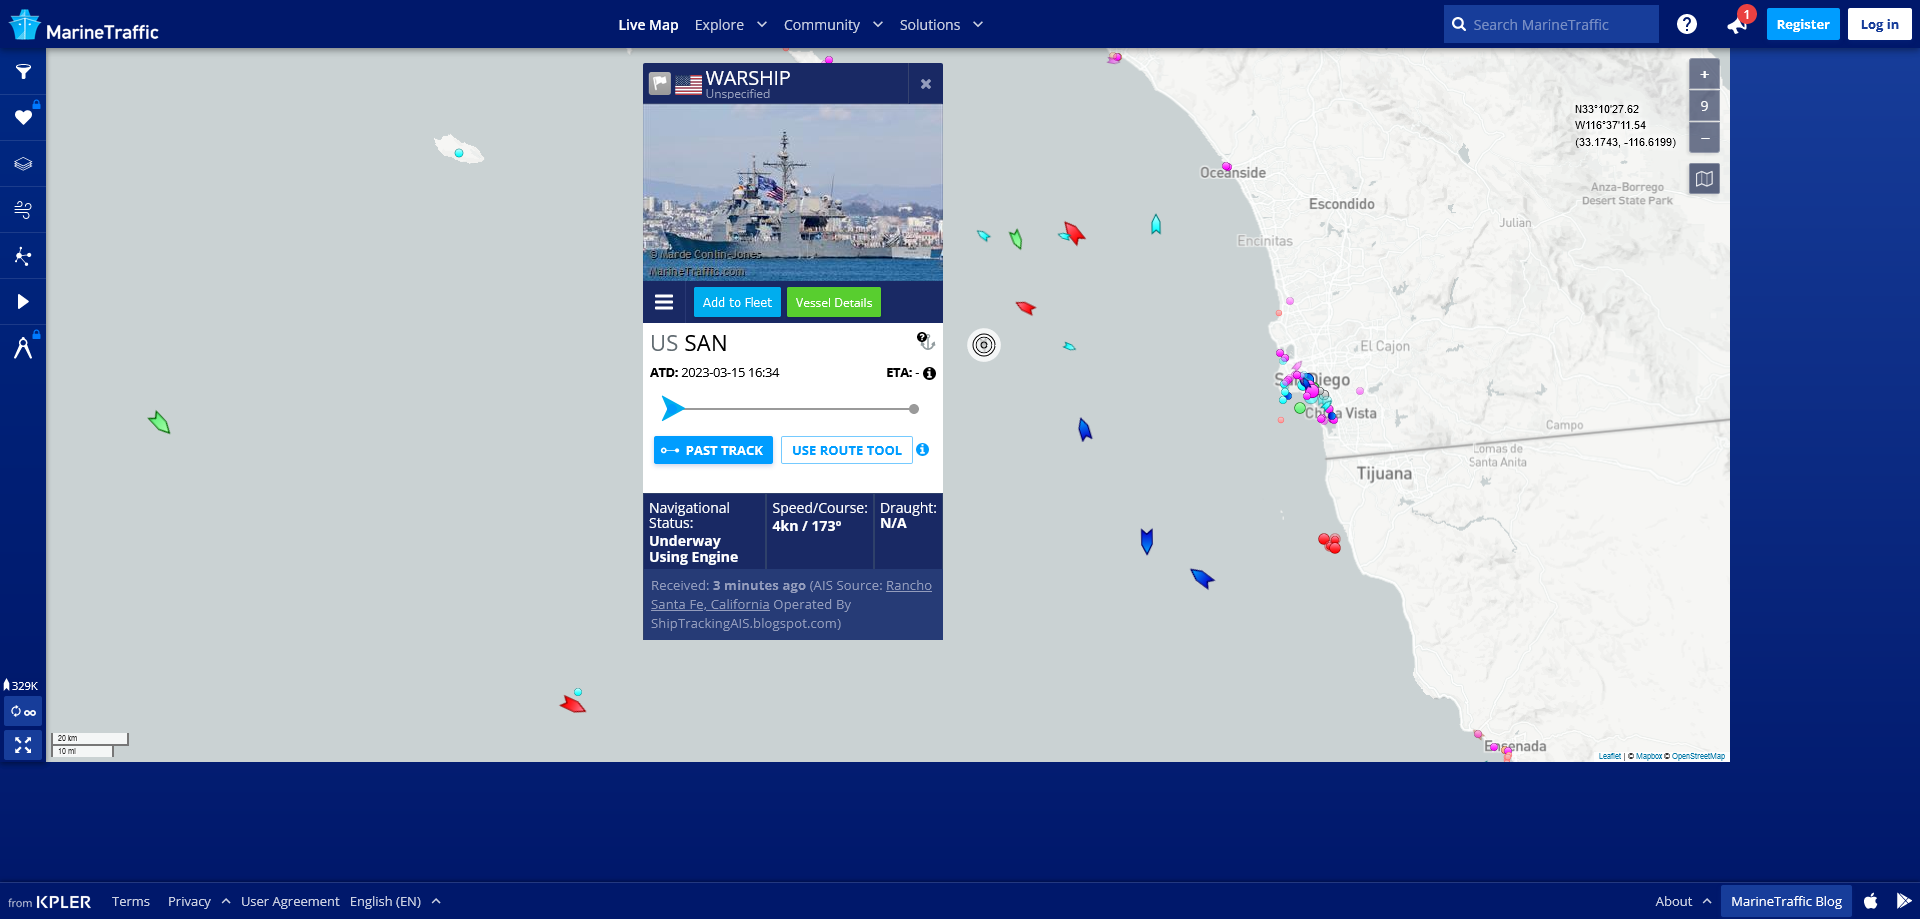
Task: Open the map layers icon
Action: tap(23, 163)
